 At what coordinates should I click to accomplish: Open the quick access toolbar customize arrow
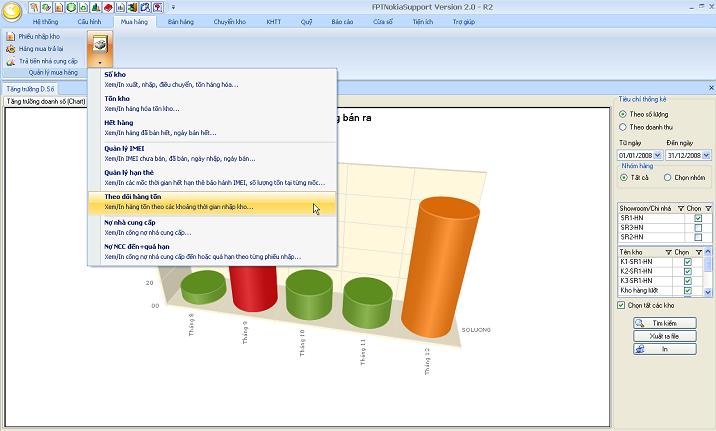(174, 7)
